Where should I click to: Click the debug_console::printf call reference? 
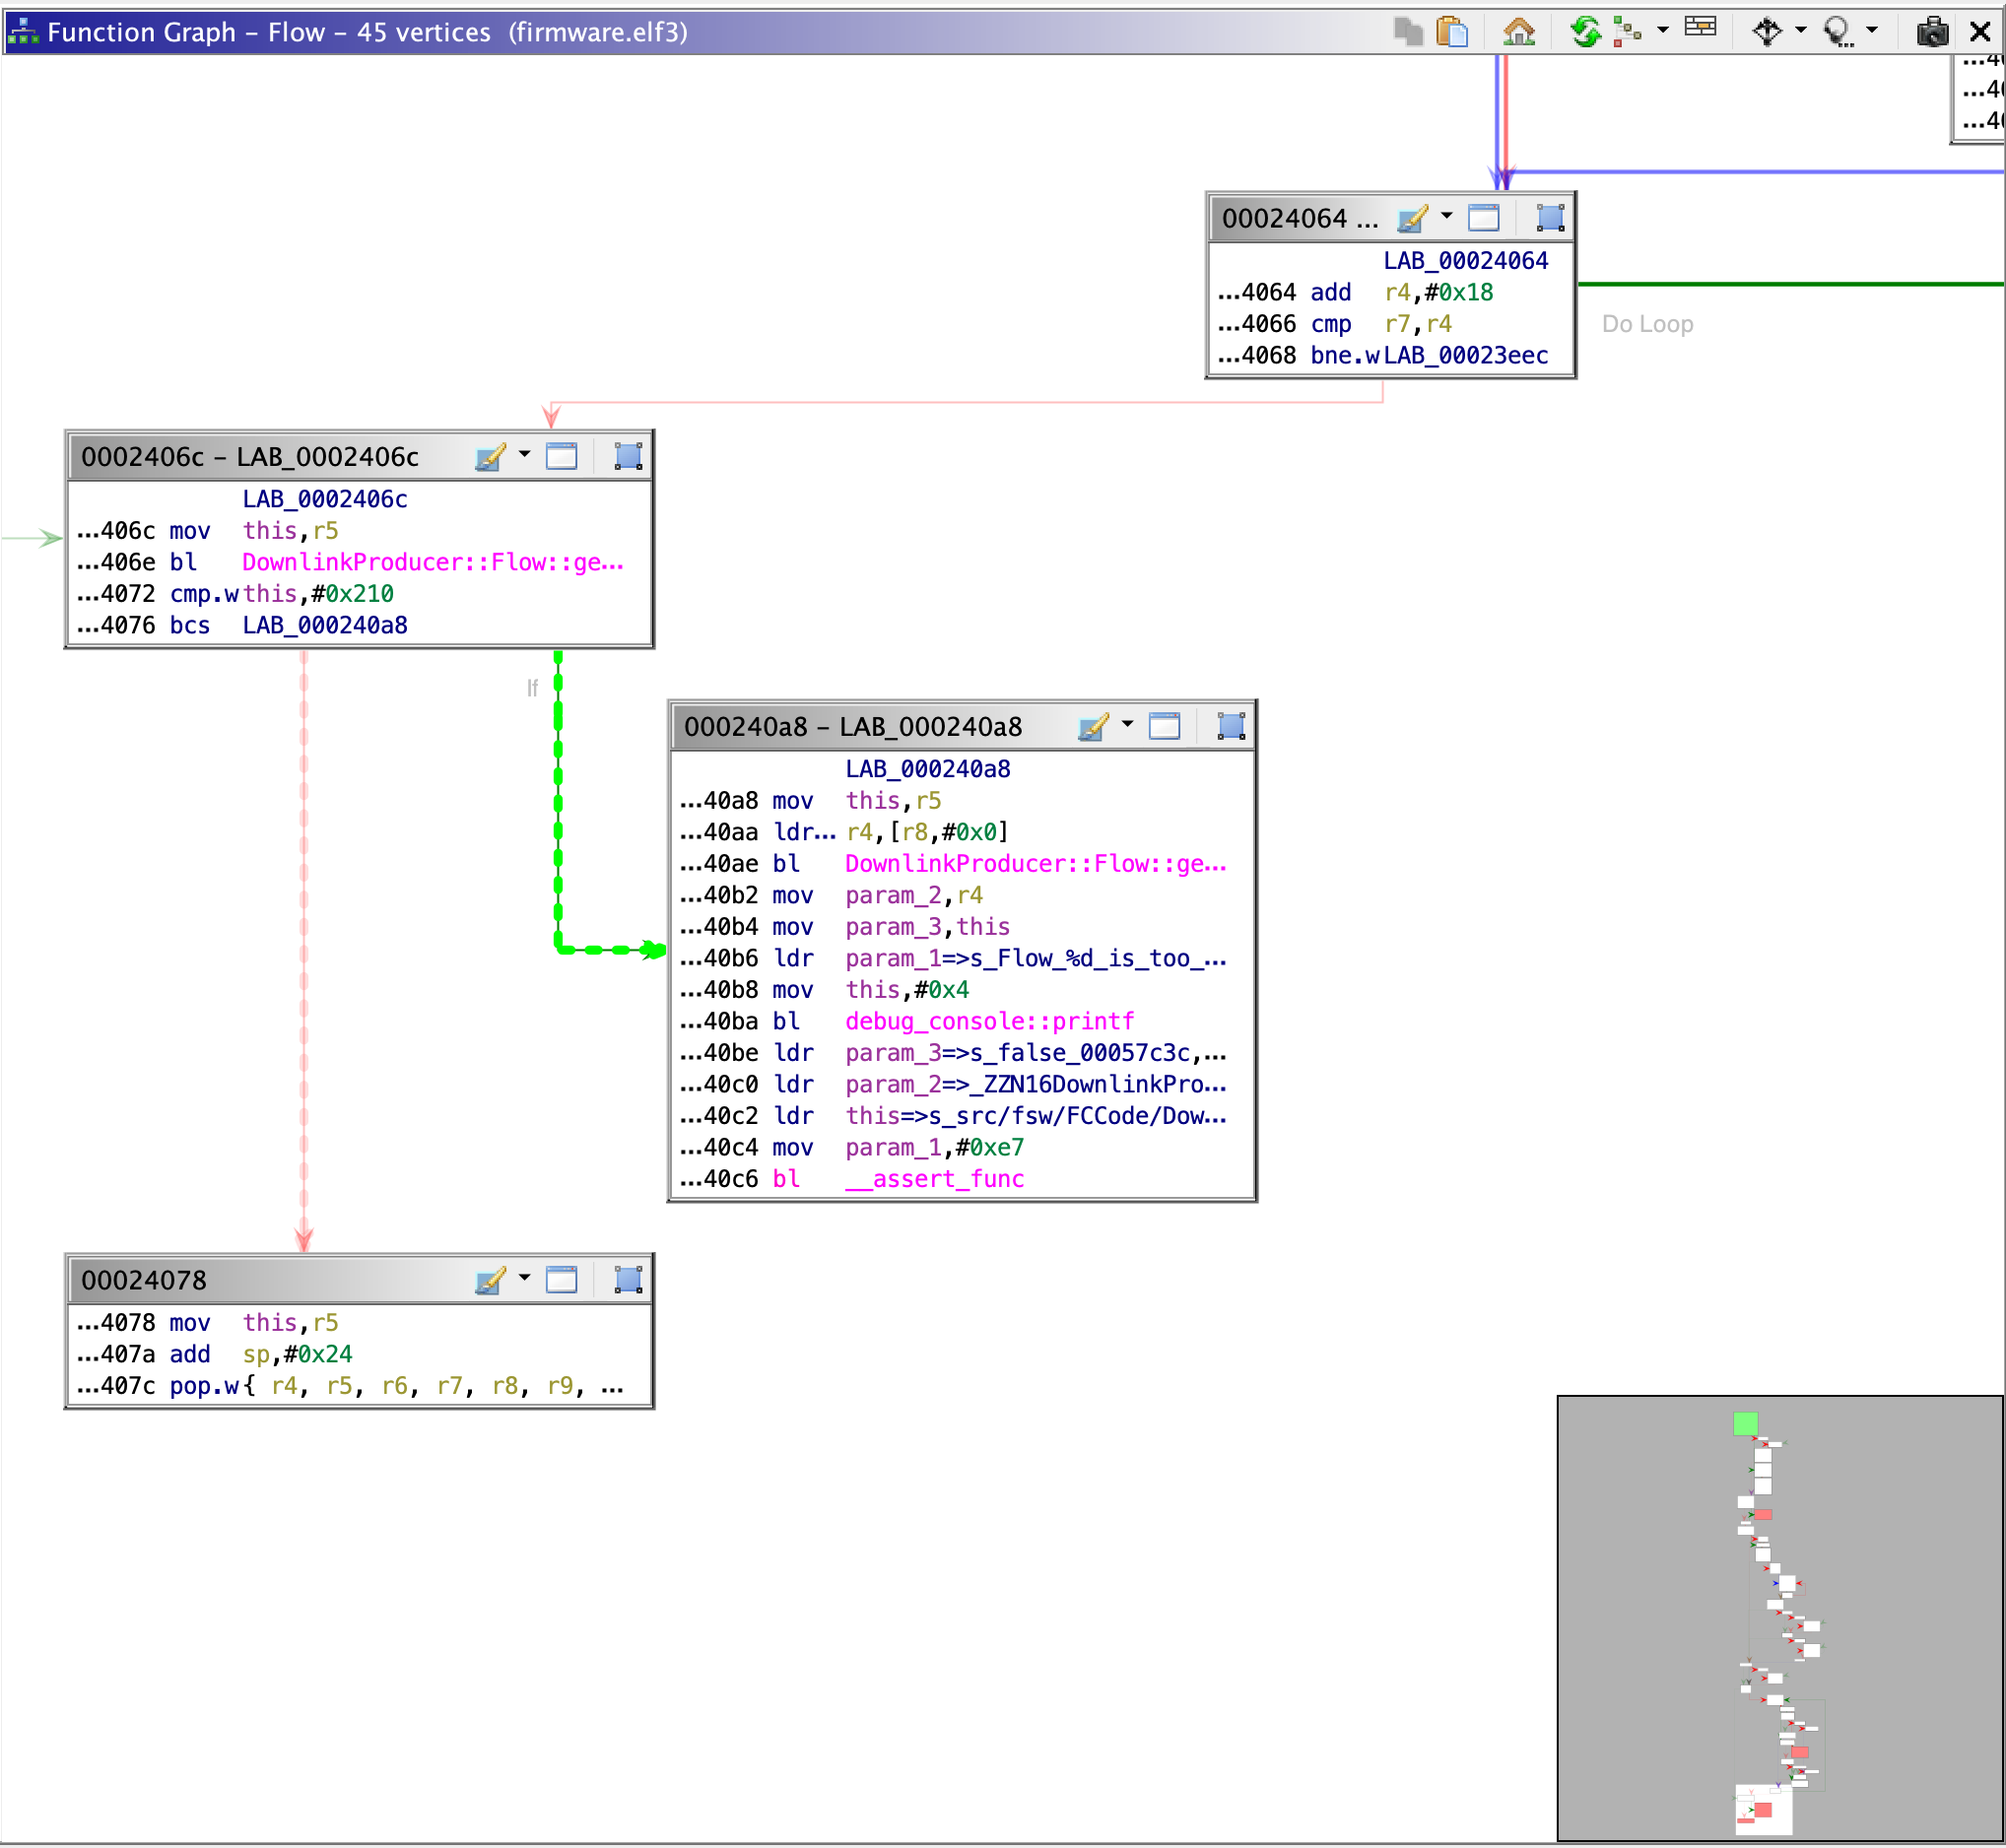(x=988, y=1021)
